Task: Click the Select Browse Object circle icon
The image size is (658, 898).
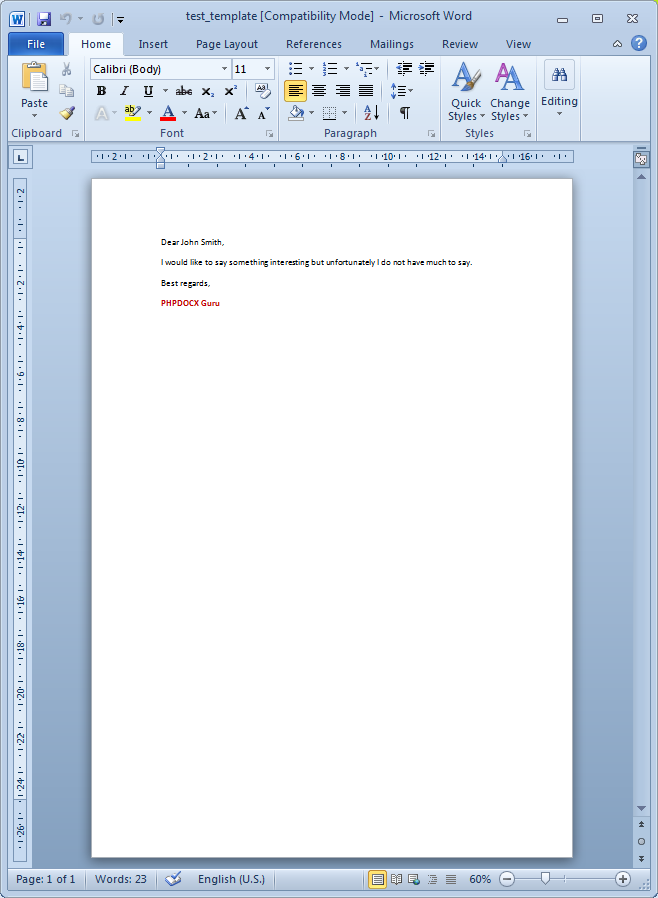Action: 641,841
